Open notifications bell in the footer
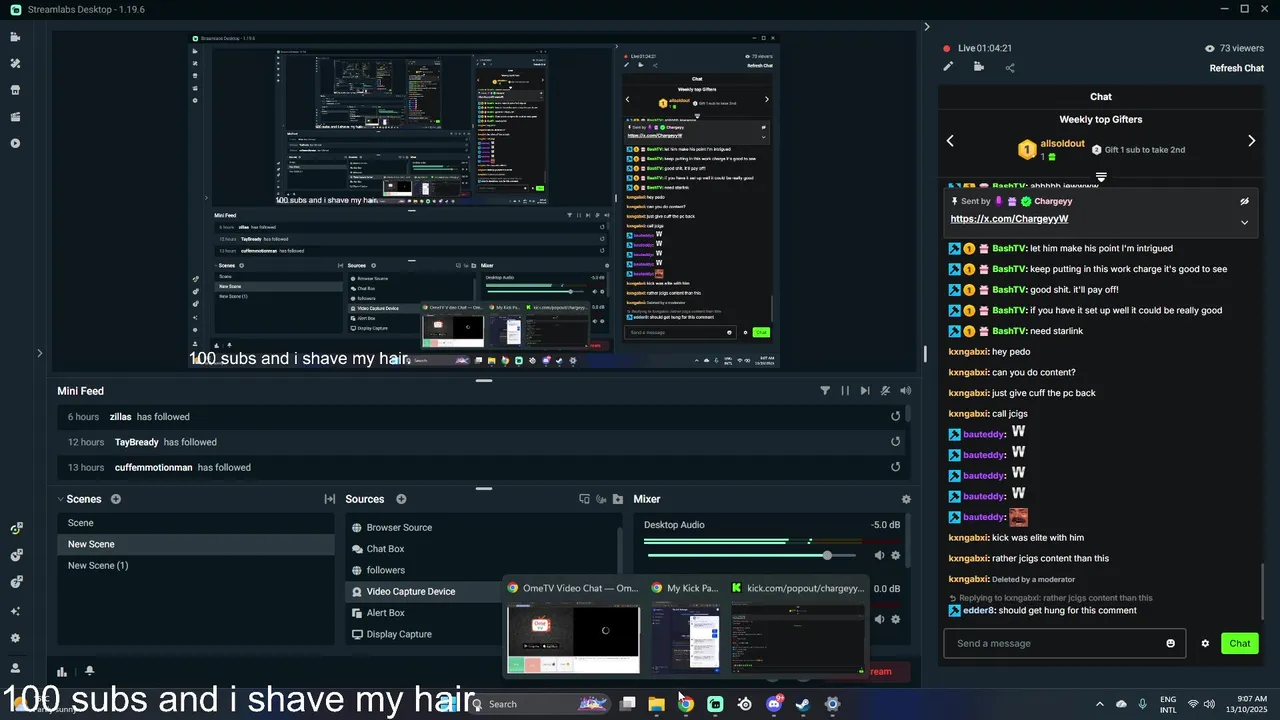Screen dimensions: 1280x720 pyautogui.click(x=89, y=671)
